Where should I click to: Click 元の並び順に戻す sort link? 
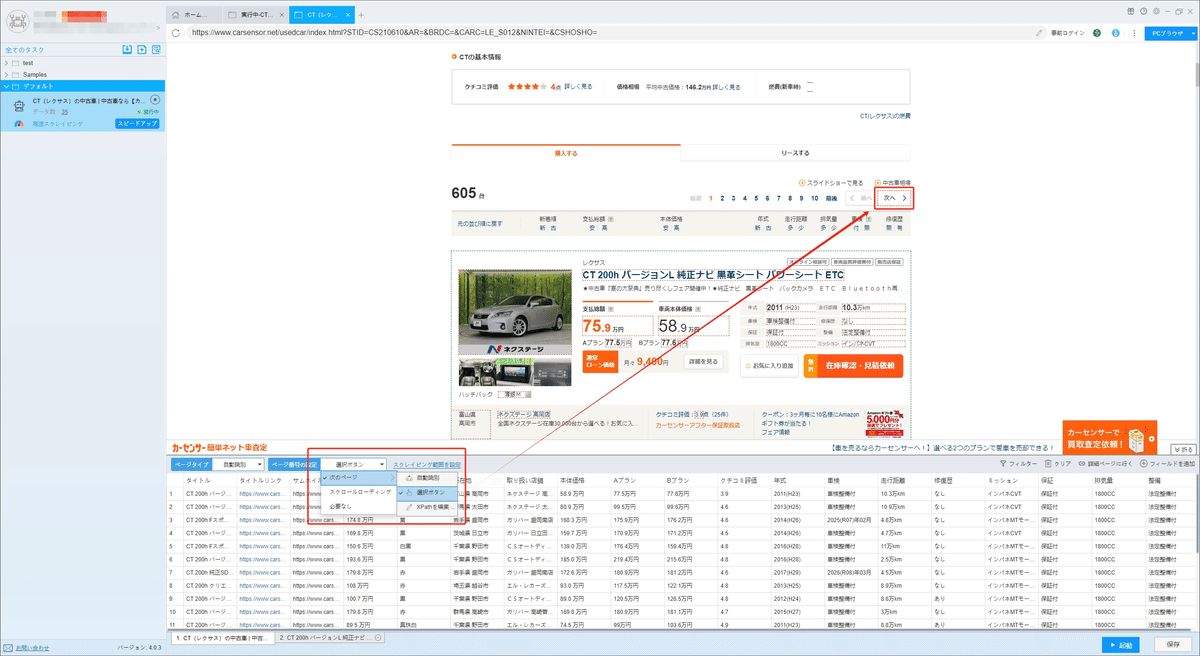[480, 223]
